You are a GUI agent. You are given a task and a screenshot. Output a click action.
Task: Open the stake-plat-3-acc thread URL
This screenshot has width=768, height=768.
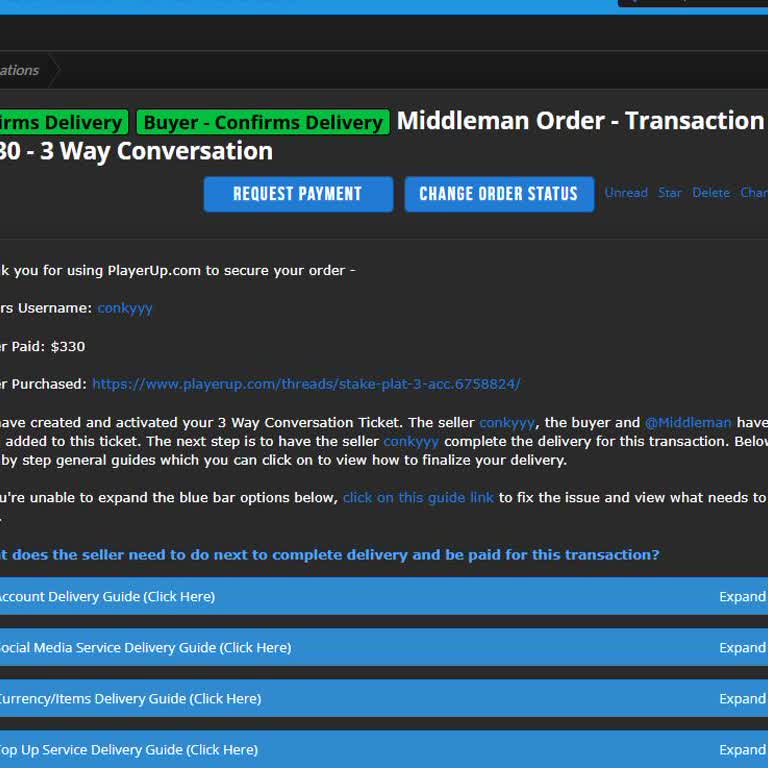(x=306, y=384)
